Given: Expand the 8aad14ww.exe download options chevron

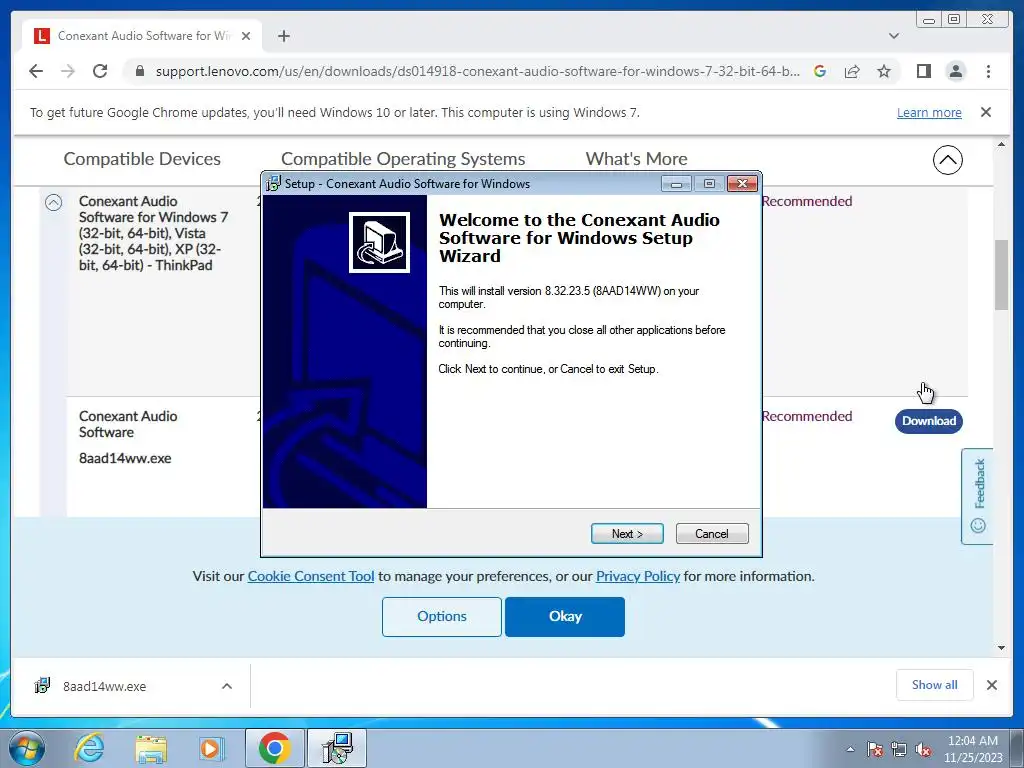Looking at the screenshot, I should point(227,686).
